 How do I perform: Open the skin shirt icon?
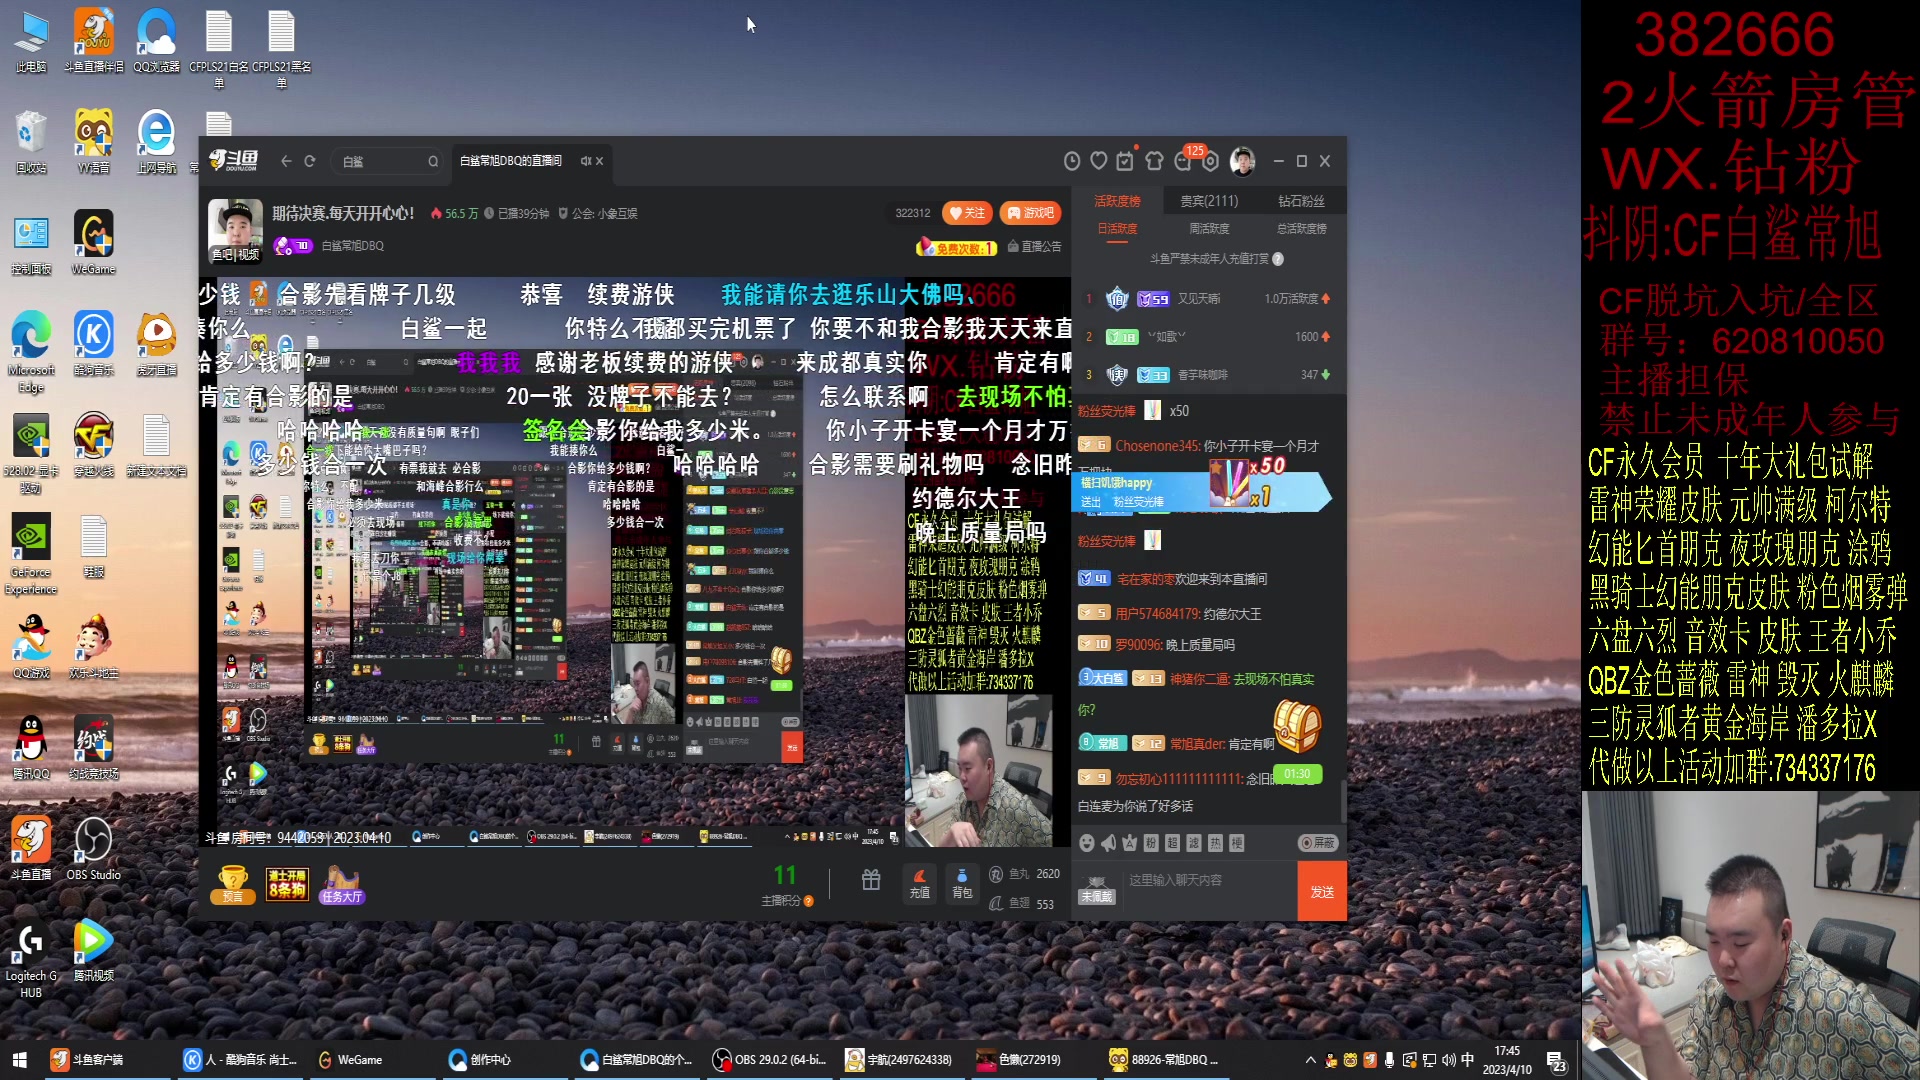click(x=1154, y=161)
